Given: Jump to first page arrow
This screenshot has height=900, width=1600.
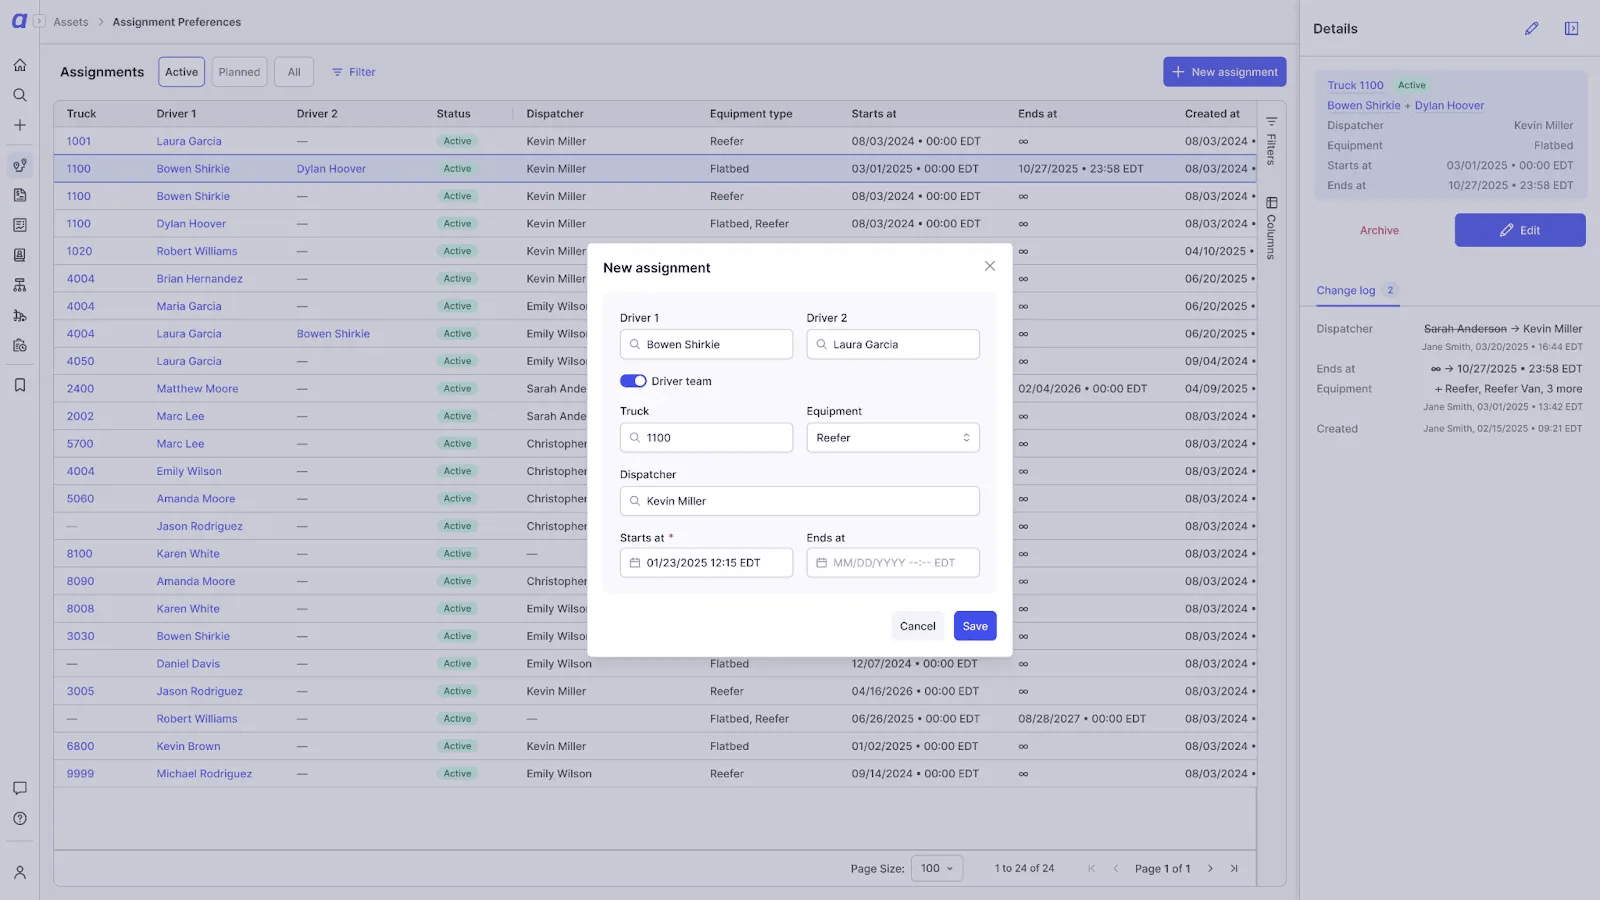Looking at the screenshot, I should click(1091, 868).
